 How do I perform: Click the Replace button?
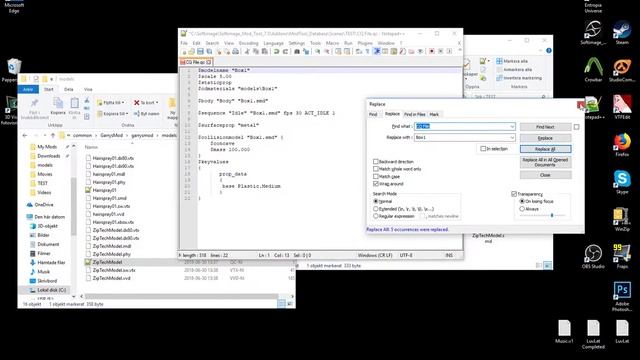545,138
